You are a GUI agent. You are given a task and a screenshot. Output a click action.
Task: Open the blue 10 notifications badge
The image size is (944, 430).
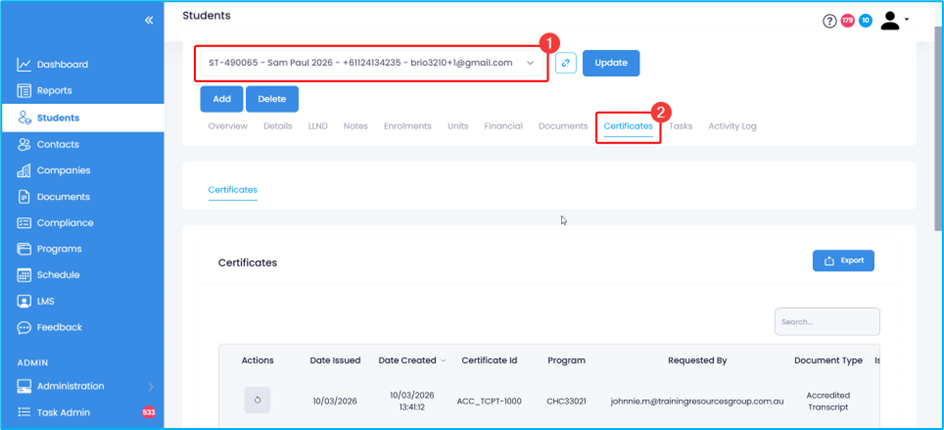(865, 21)
